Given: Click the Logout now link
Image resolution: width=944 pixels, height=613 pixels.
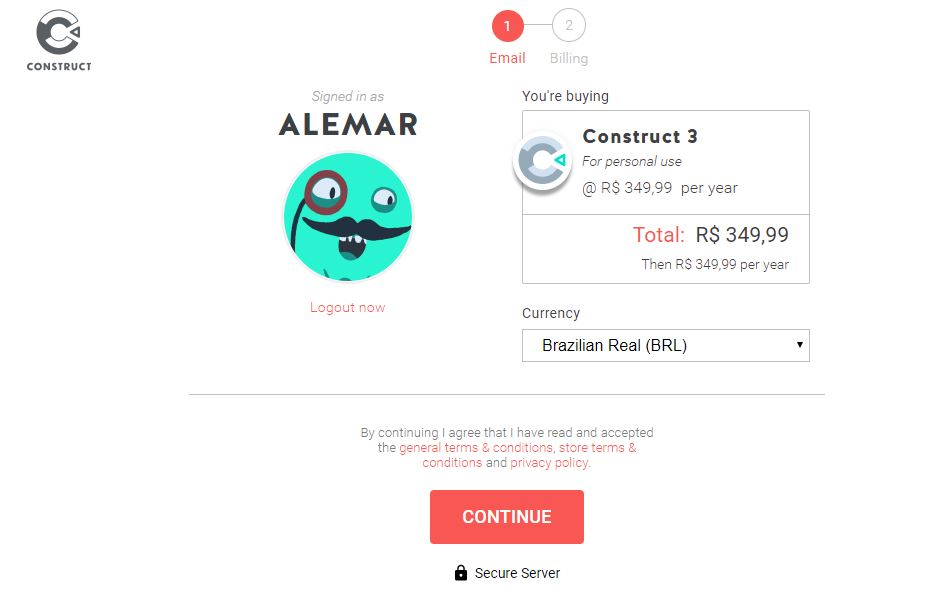Looking at the screenshot, I should [x=347, y=307].
